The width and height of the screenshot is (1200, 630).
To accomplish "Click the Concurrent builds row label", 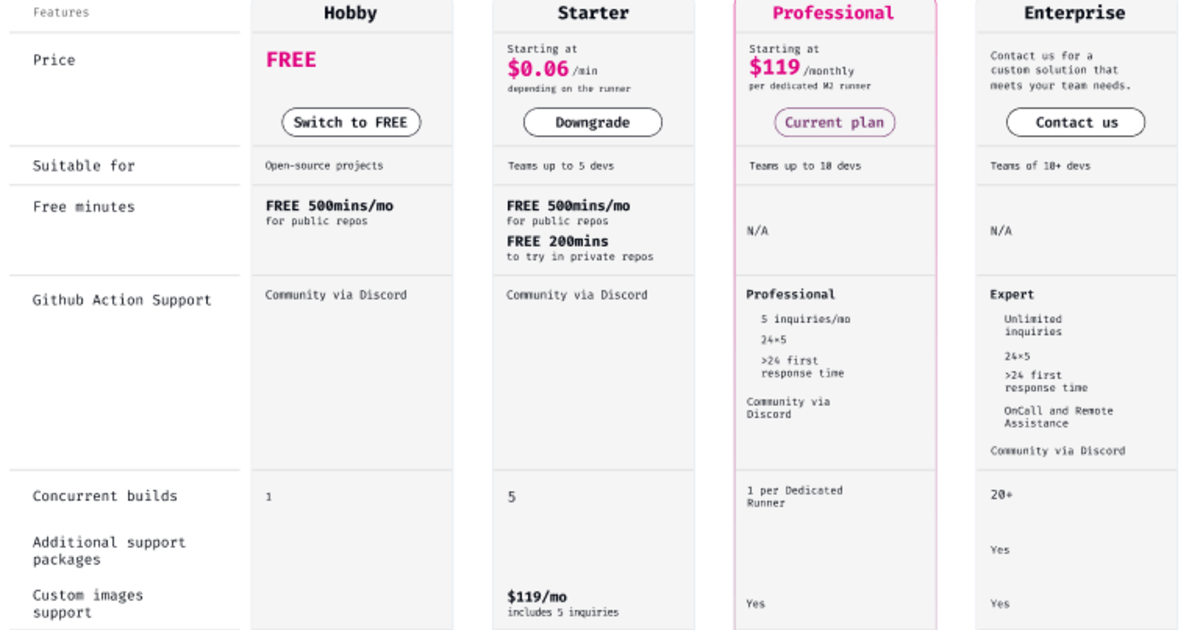I will click(x=95, y=496).
